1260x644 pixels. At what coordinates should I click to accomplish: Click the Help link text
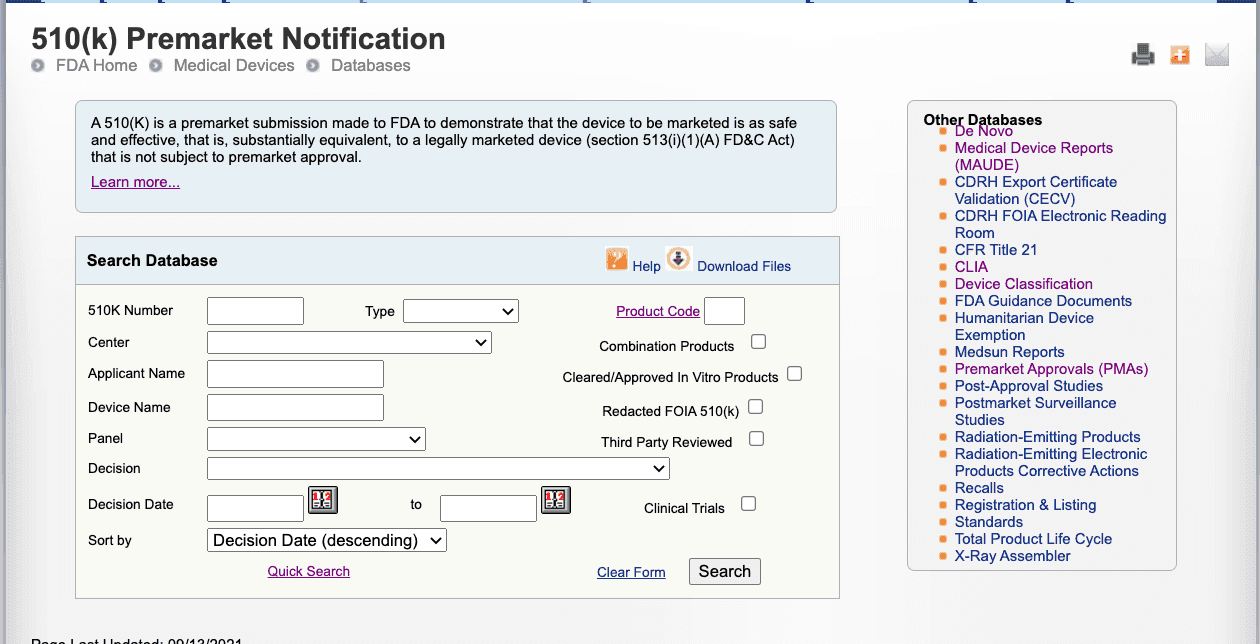[647, 266]
